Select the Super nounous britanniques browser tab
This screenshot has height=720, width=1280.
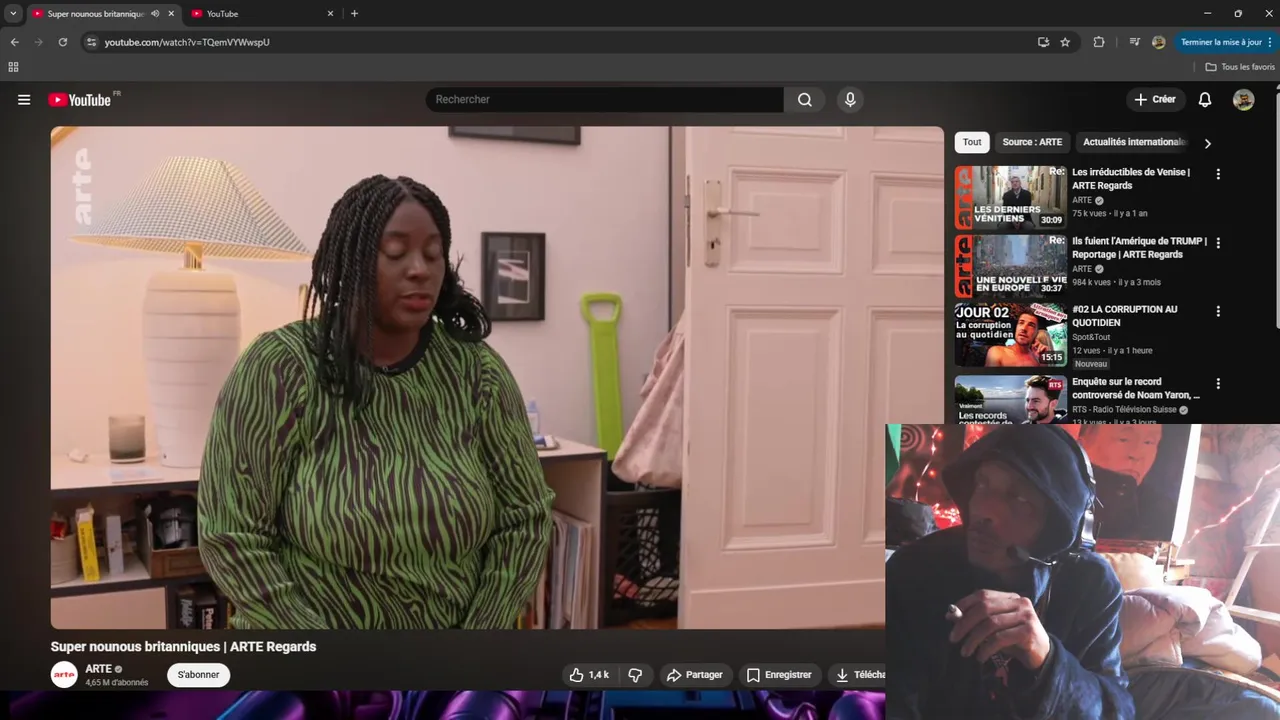(x=95, y=14)
